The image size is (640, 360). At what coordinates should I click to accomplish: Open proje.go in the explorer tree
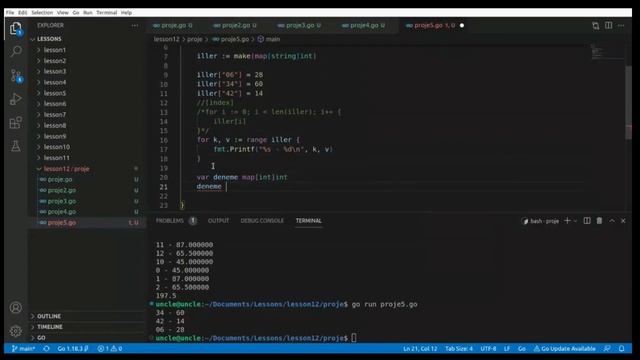(60, 180)
